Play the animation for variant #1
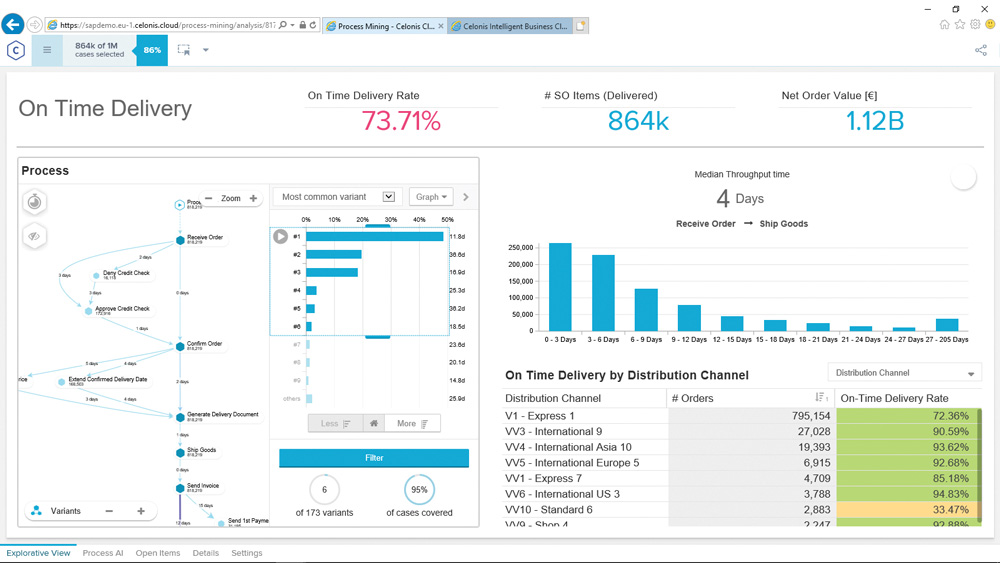The width and height of the screenshot is (1000, 563). click(x=281, y=237)
